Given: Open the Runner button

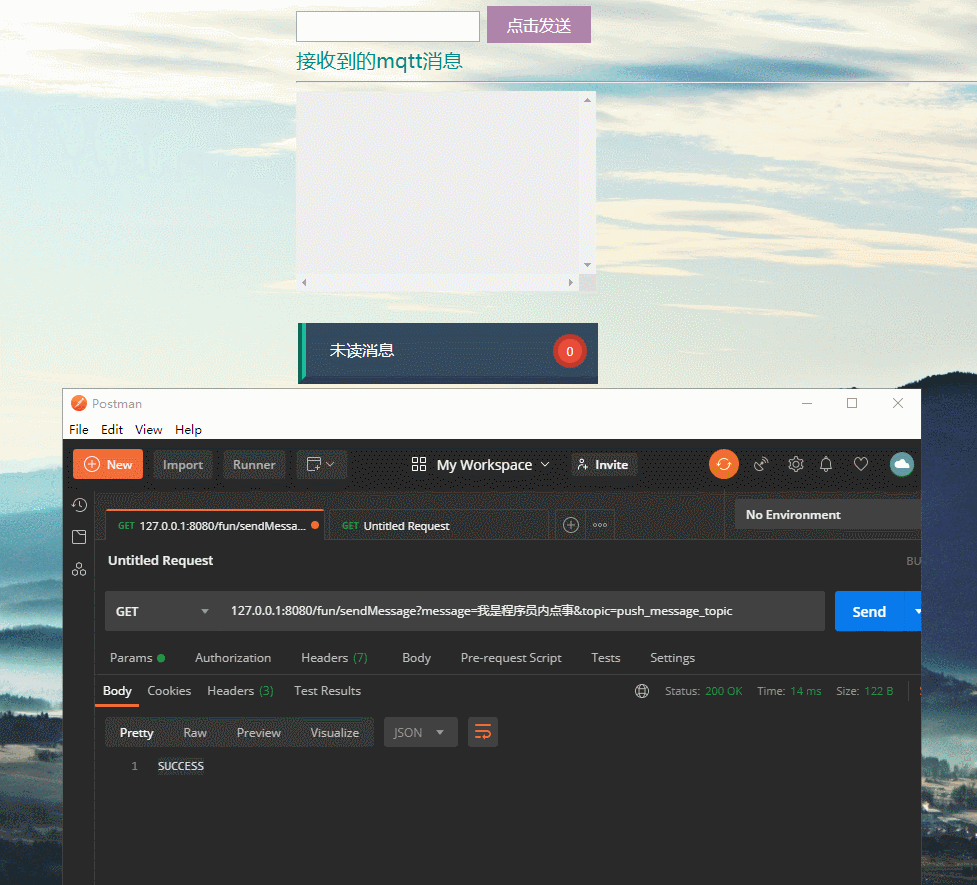Looking at the screenshot, I should click(254, 465).
